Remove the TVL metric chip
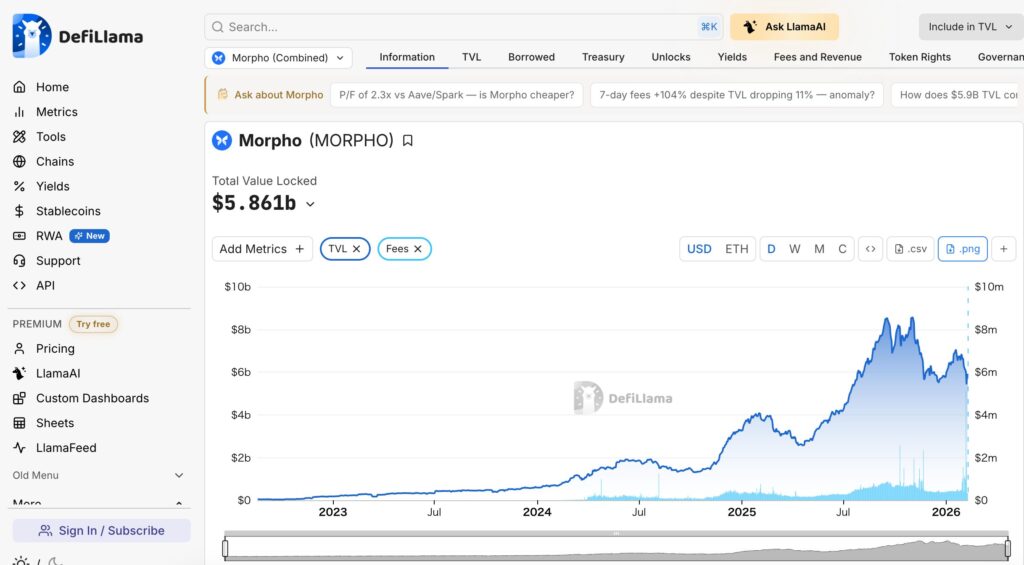Viewport: 1024px width, 565px height. click(x=356, y=249)
